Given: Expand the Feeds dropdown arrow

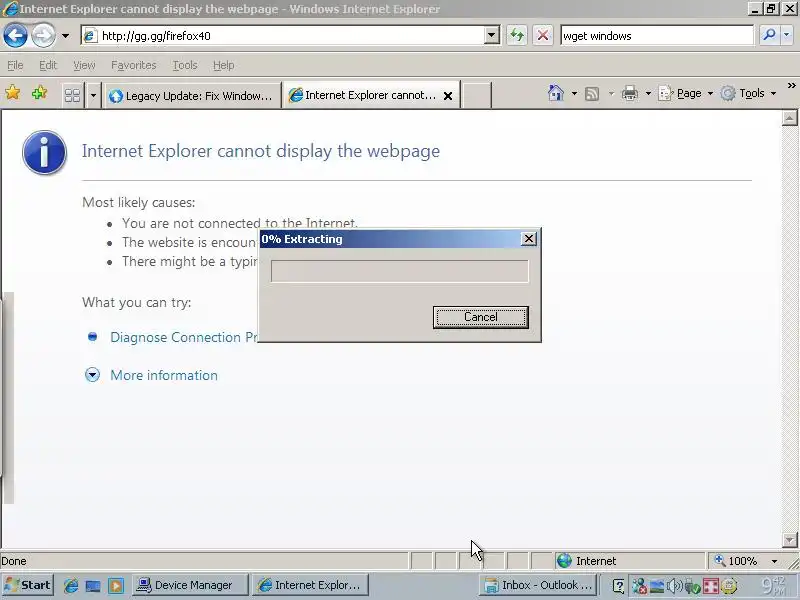Looking at the screenshot, I should click(611, 93).
